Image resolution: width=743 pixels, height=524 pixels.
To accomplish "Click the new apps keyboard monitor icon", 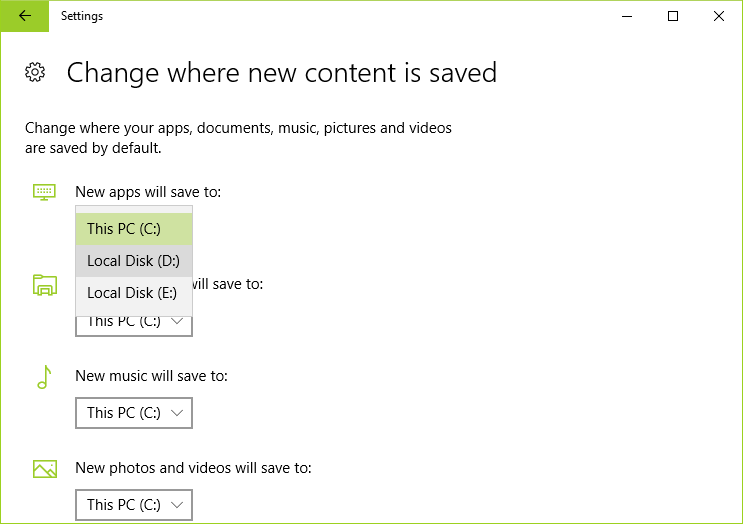I will point(45,192).
